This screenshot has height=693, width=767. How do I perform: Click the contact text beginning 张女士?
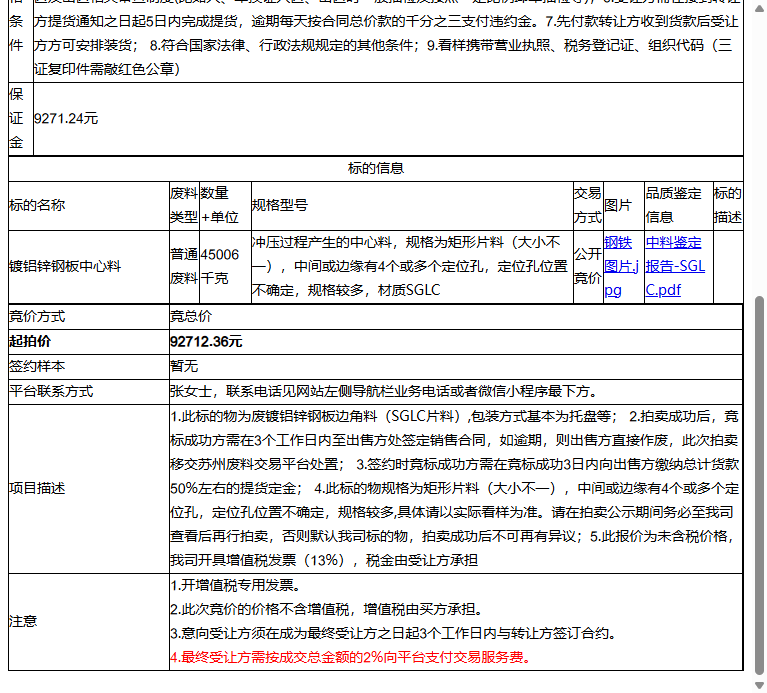384,392
